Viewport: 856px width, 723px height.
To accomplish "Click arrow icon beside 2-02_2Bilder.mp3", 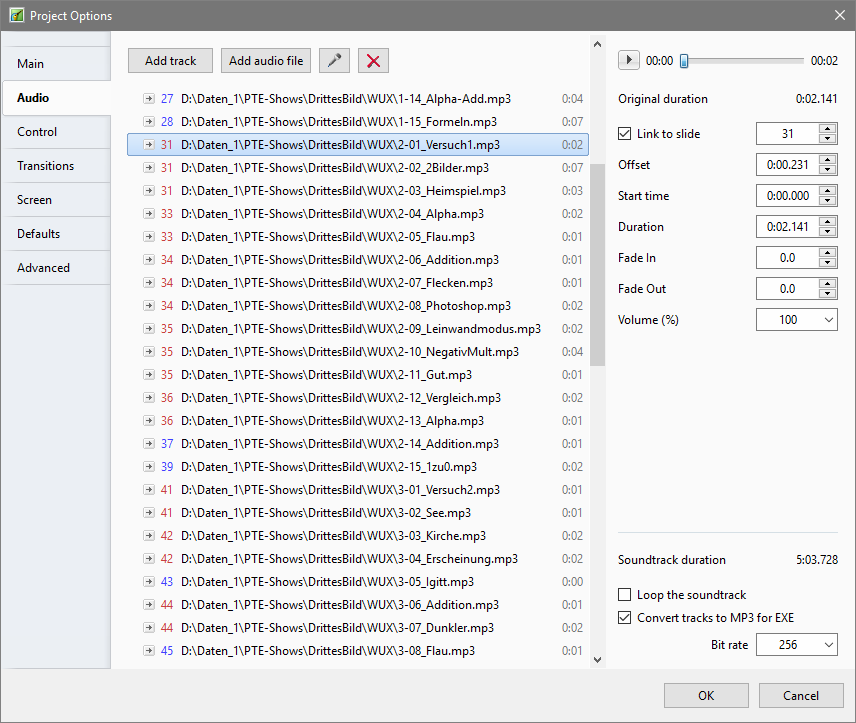I will 149,168.
